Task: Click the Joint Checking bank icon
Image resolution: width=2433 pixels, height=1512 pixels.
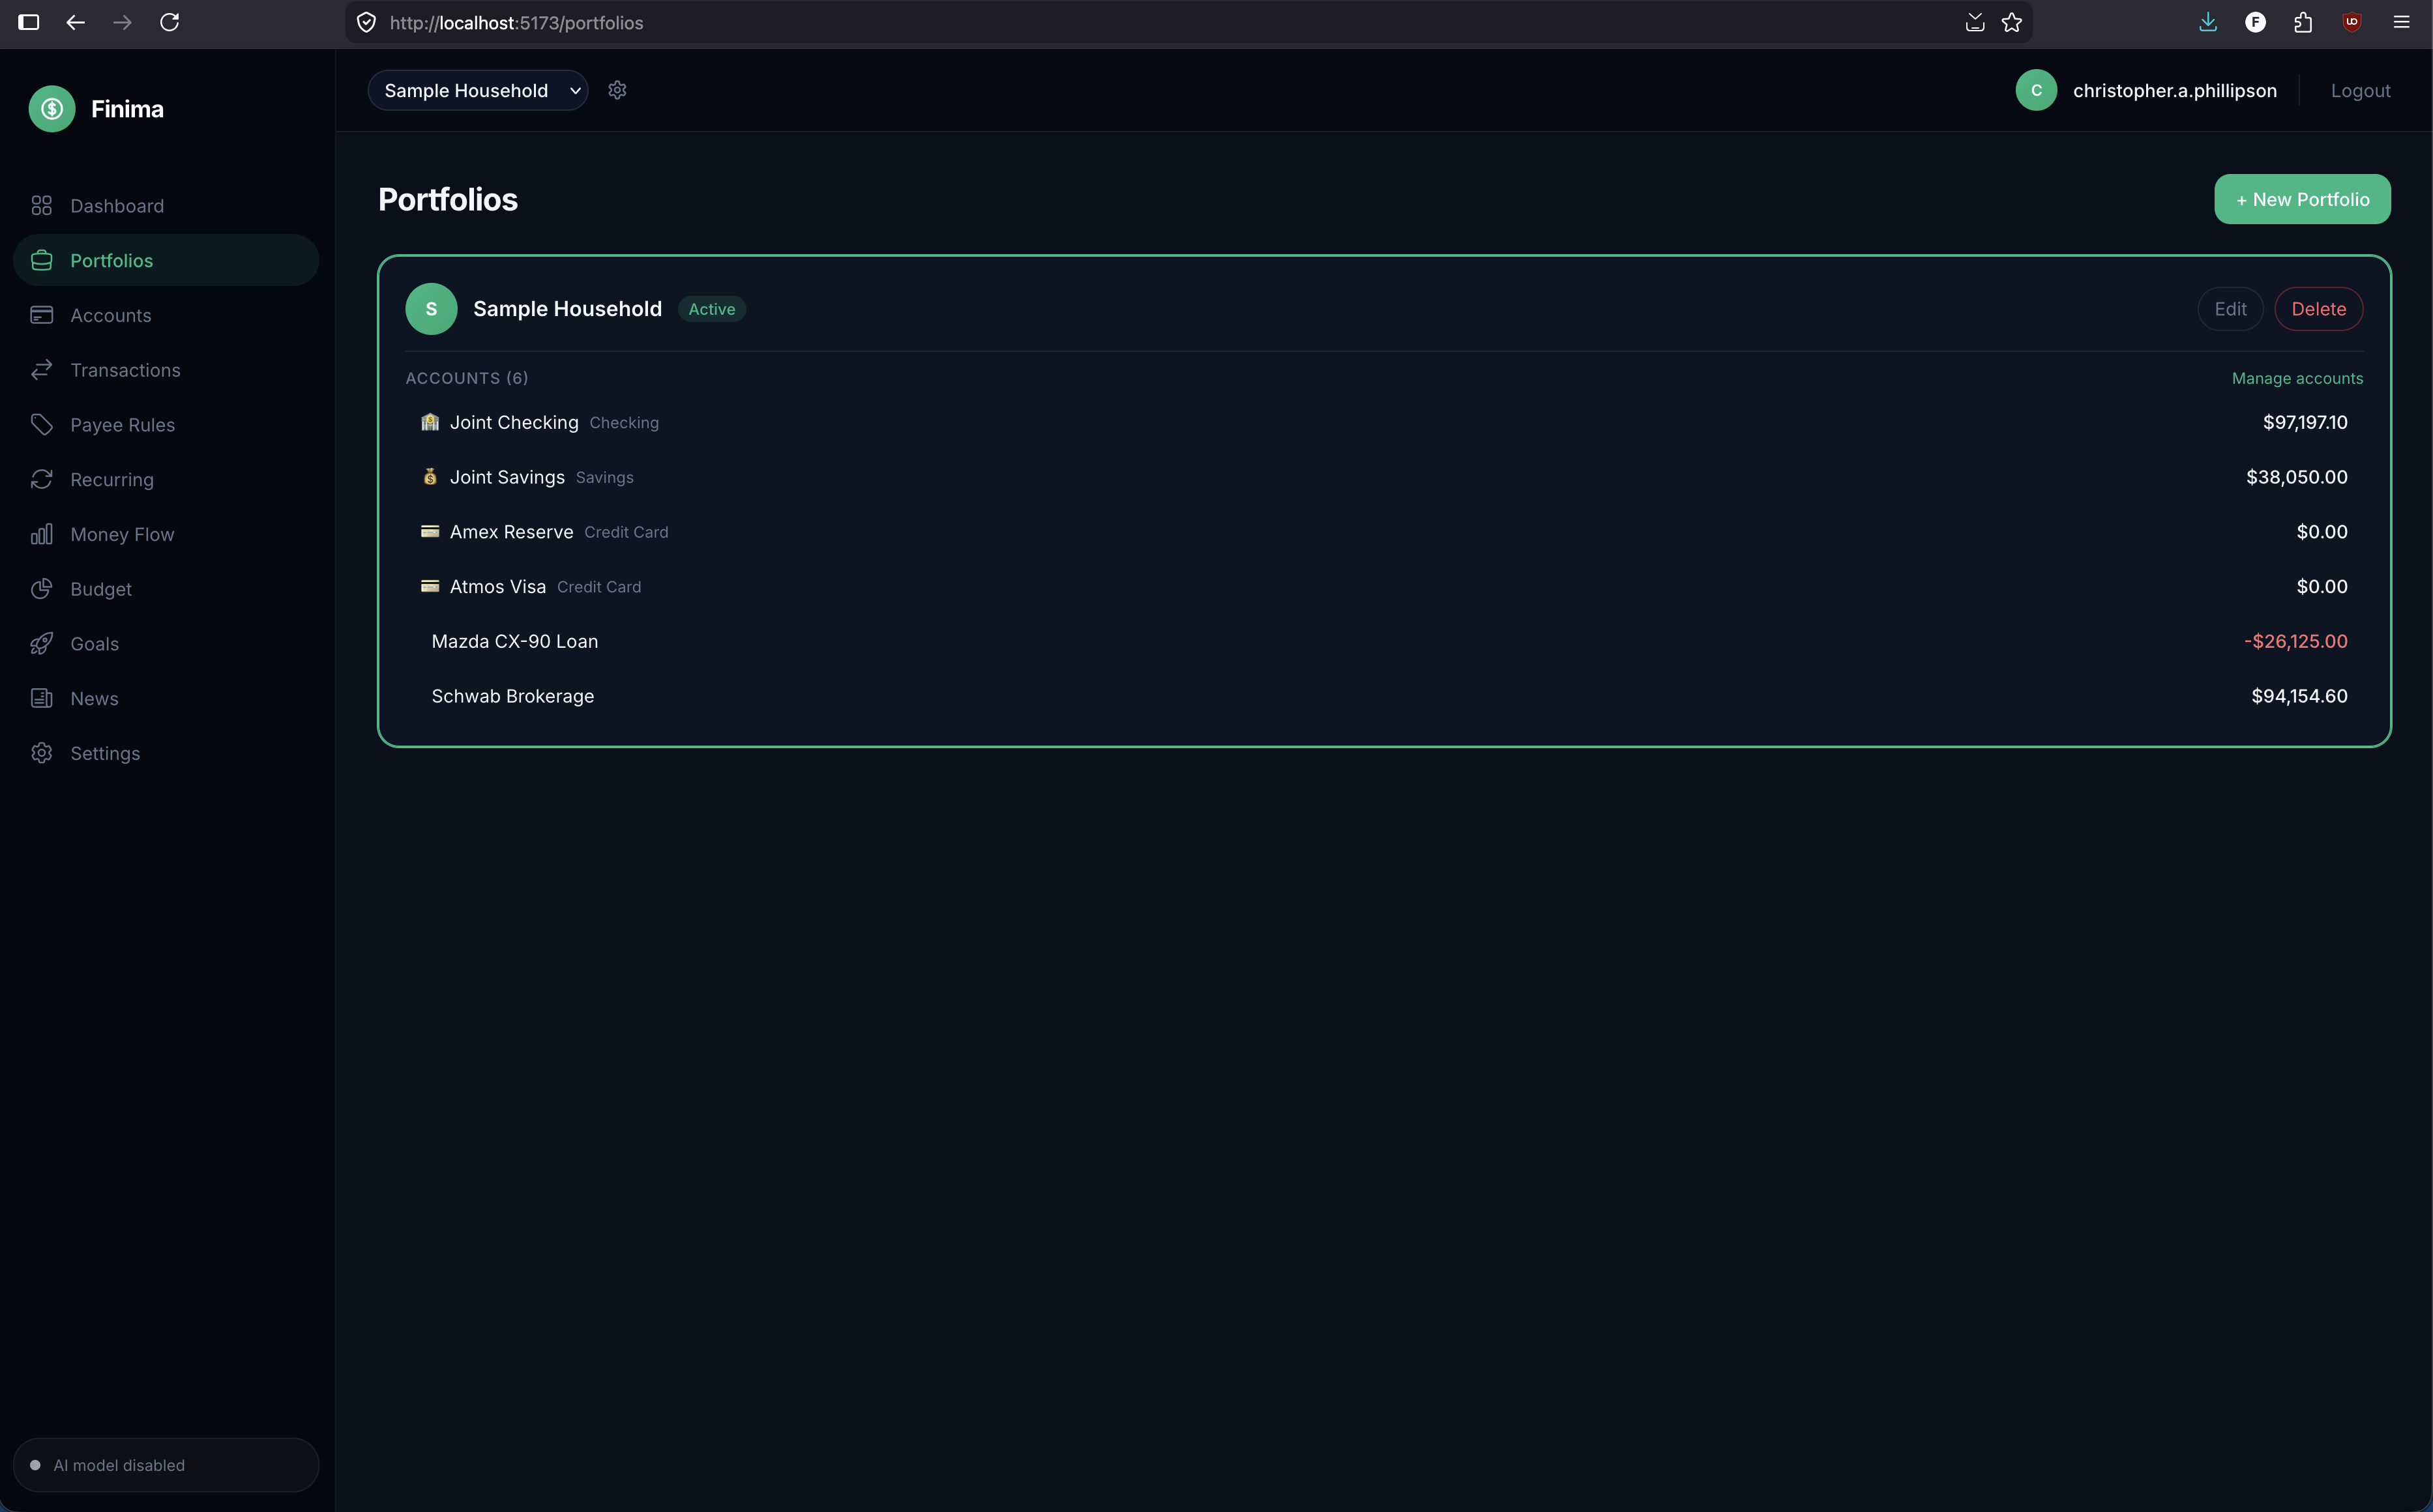Action: coord(430,422)
